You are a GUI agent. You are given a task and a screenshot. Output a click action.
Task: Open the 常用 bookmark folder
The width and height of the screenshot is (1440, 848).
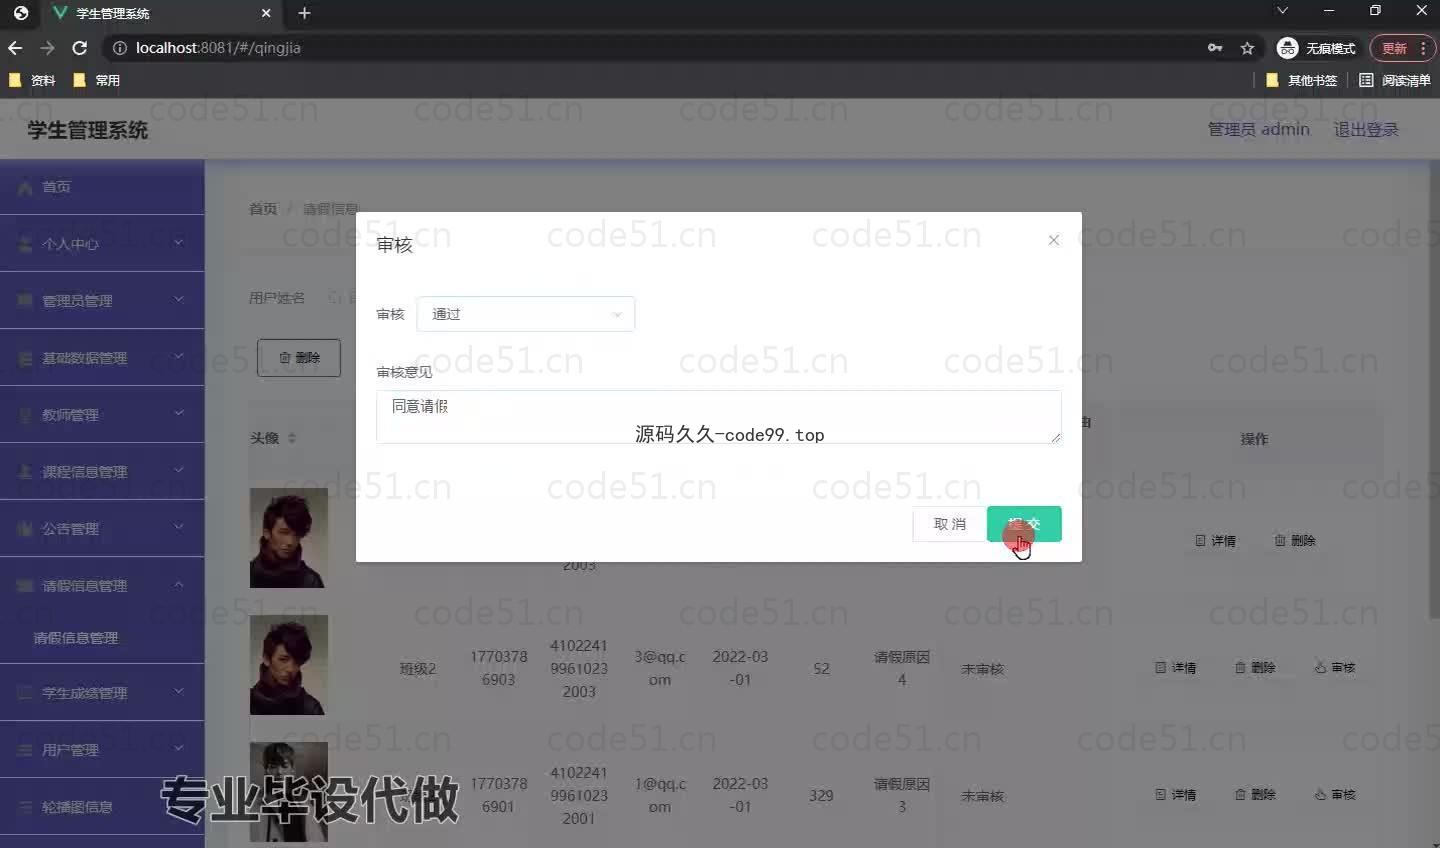click(x=96, y=80)
